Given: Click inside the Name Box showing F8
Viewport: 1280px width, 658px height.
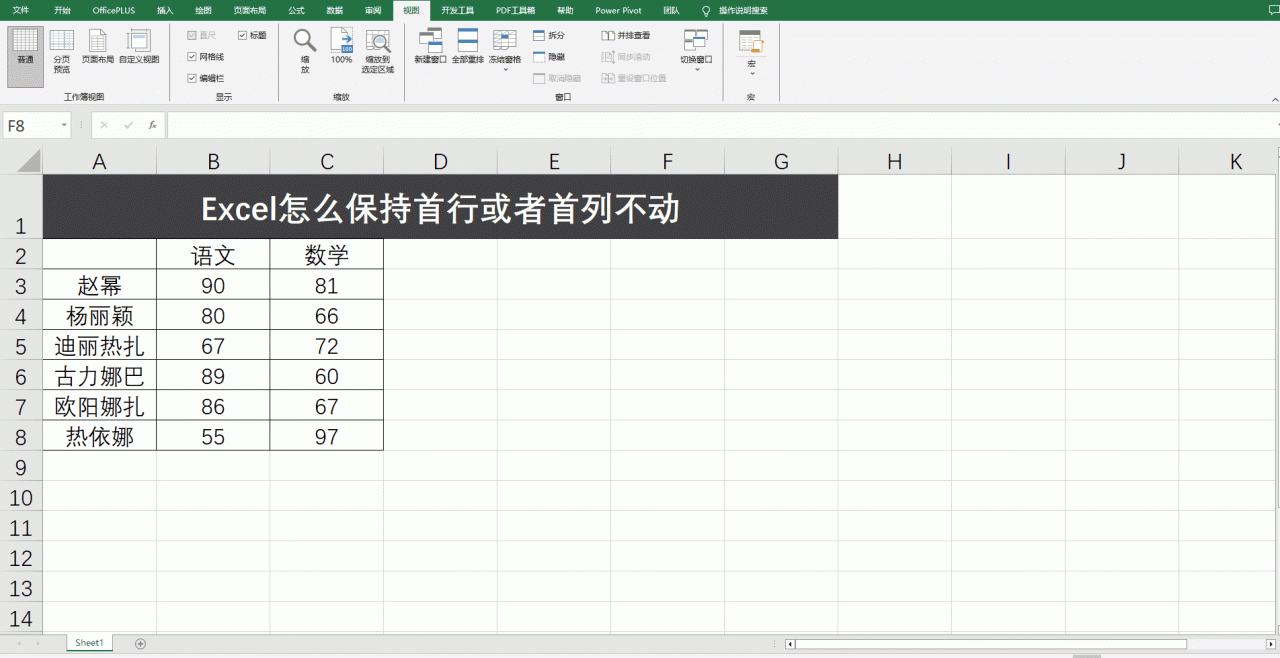Looking at the screenshot, I should (x=29, y=126).
